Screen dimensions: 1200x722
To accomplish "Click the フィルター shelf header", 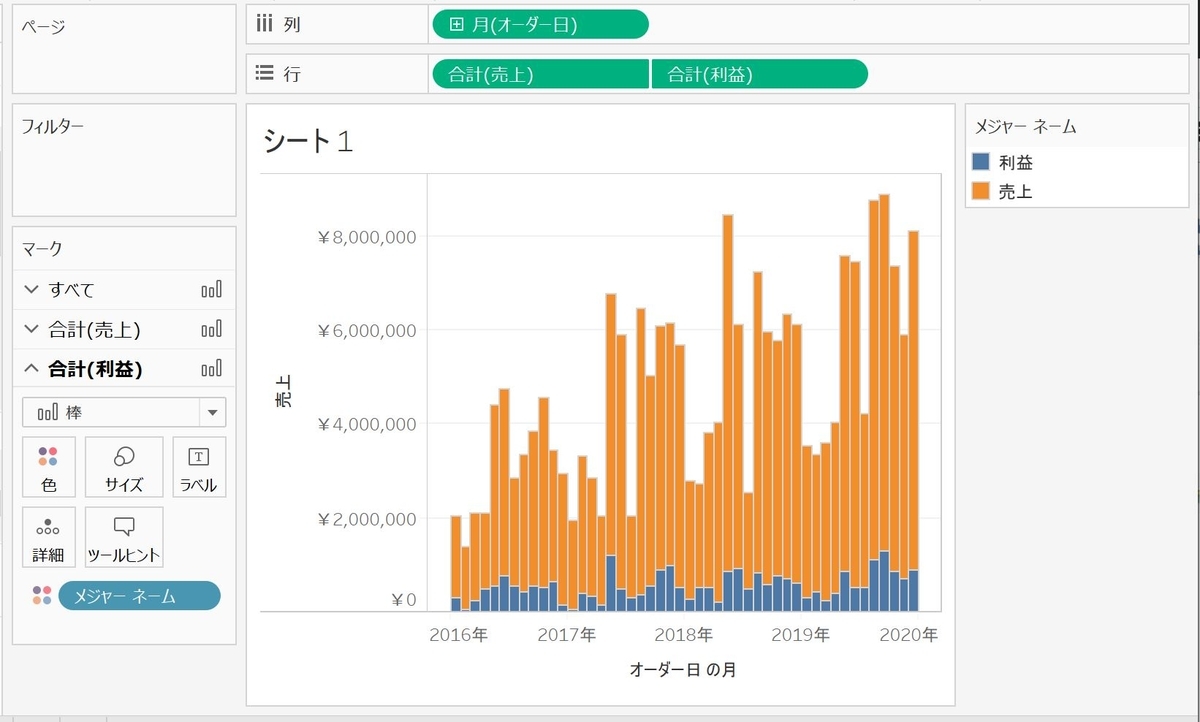I will (x=53, y=126).
